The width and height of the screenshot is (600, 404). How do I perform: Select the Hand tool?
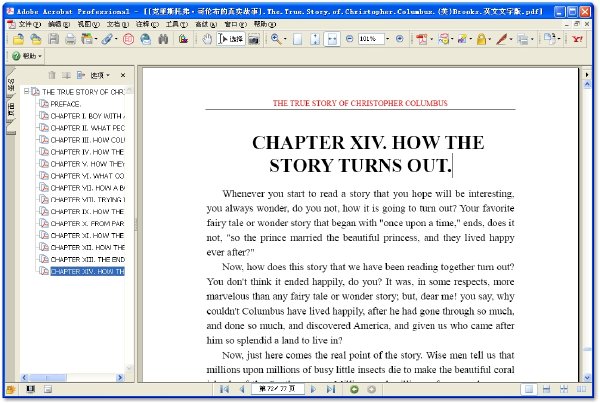tap(207, 39)
